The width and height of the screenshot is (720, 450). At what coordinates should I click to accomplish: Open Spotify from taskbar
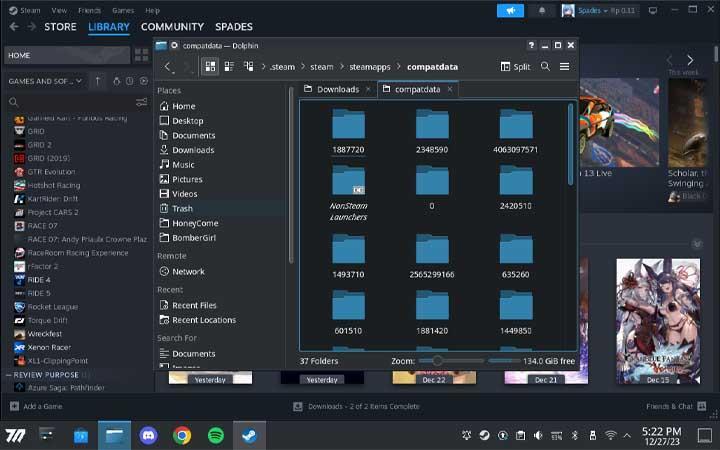(x=216, y=435)
